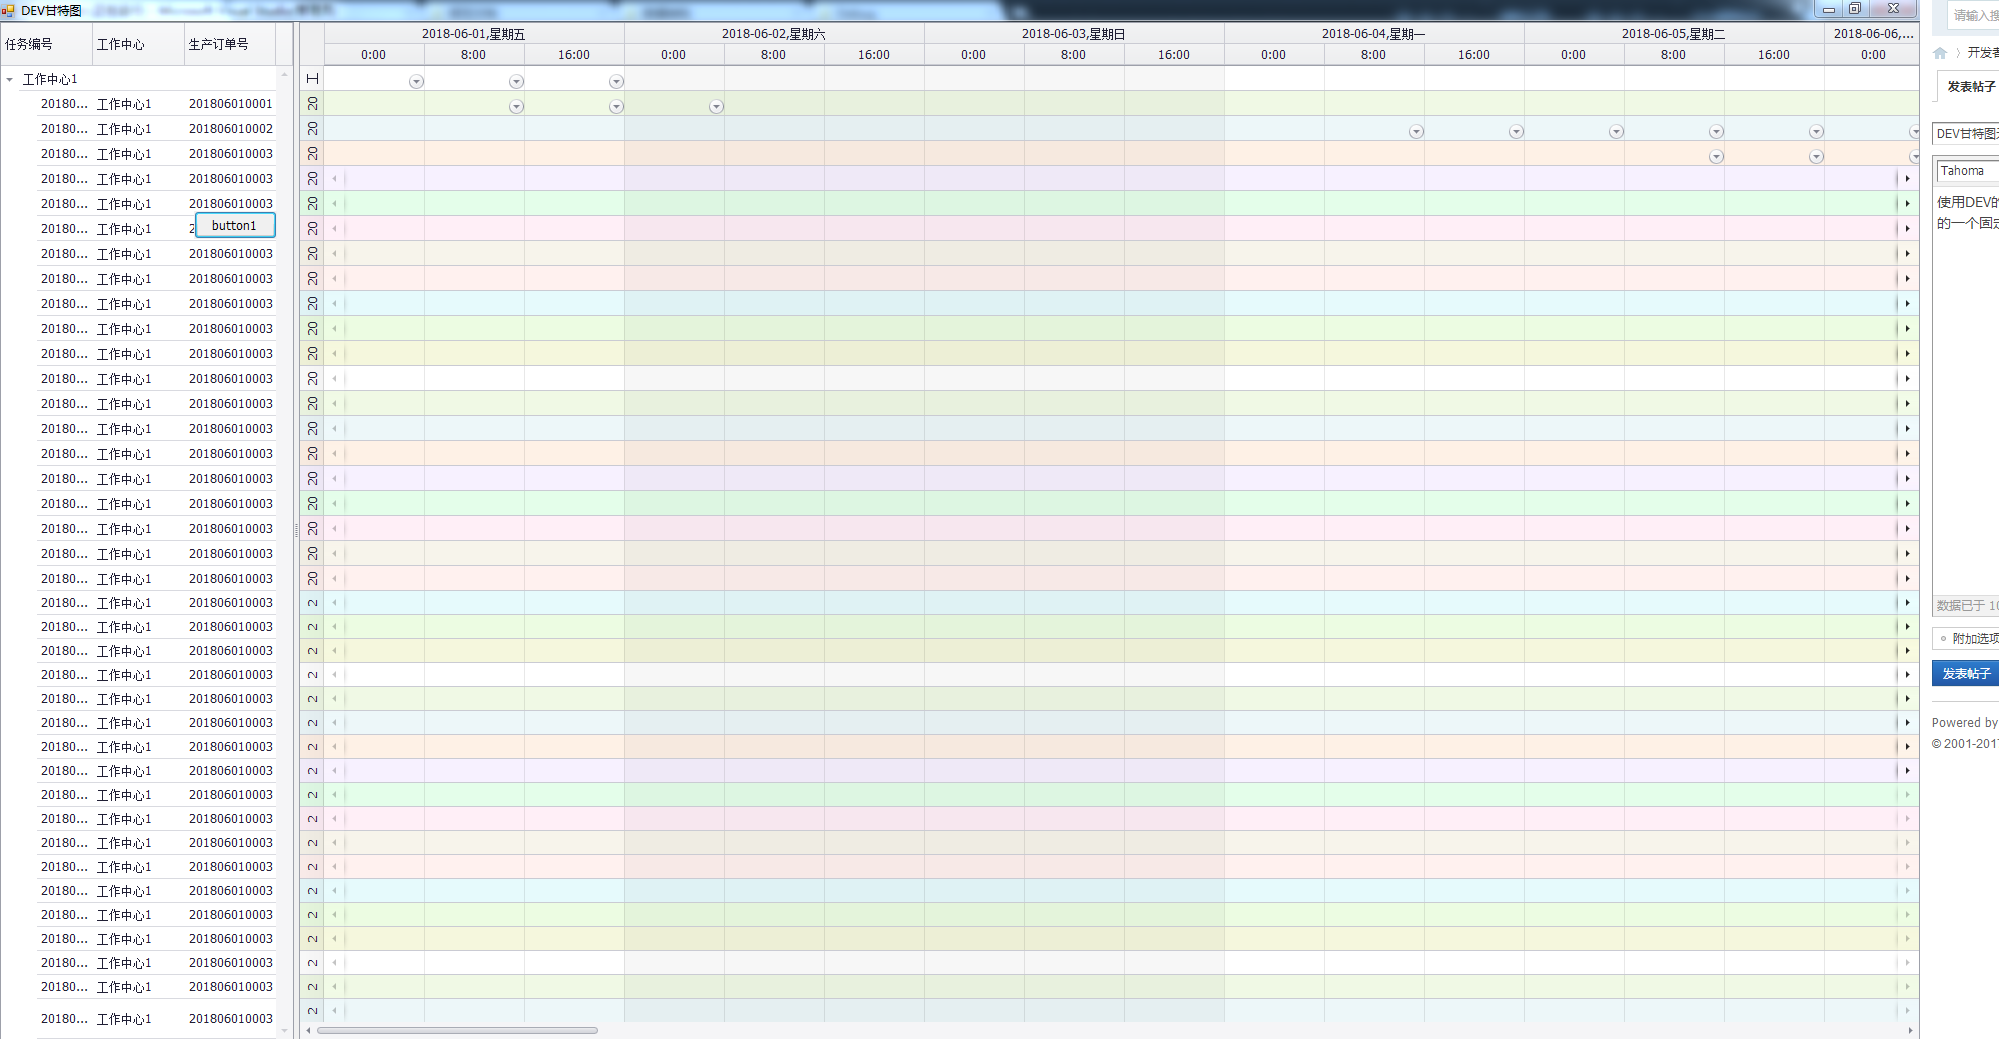Select order number cell 201806010002
Viewport: 1999px width, 1039px height.
point(230,129)
